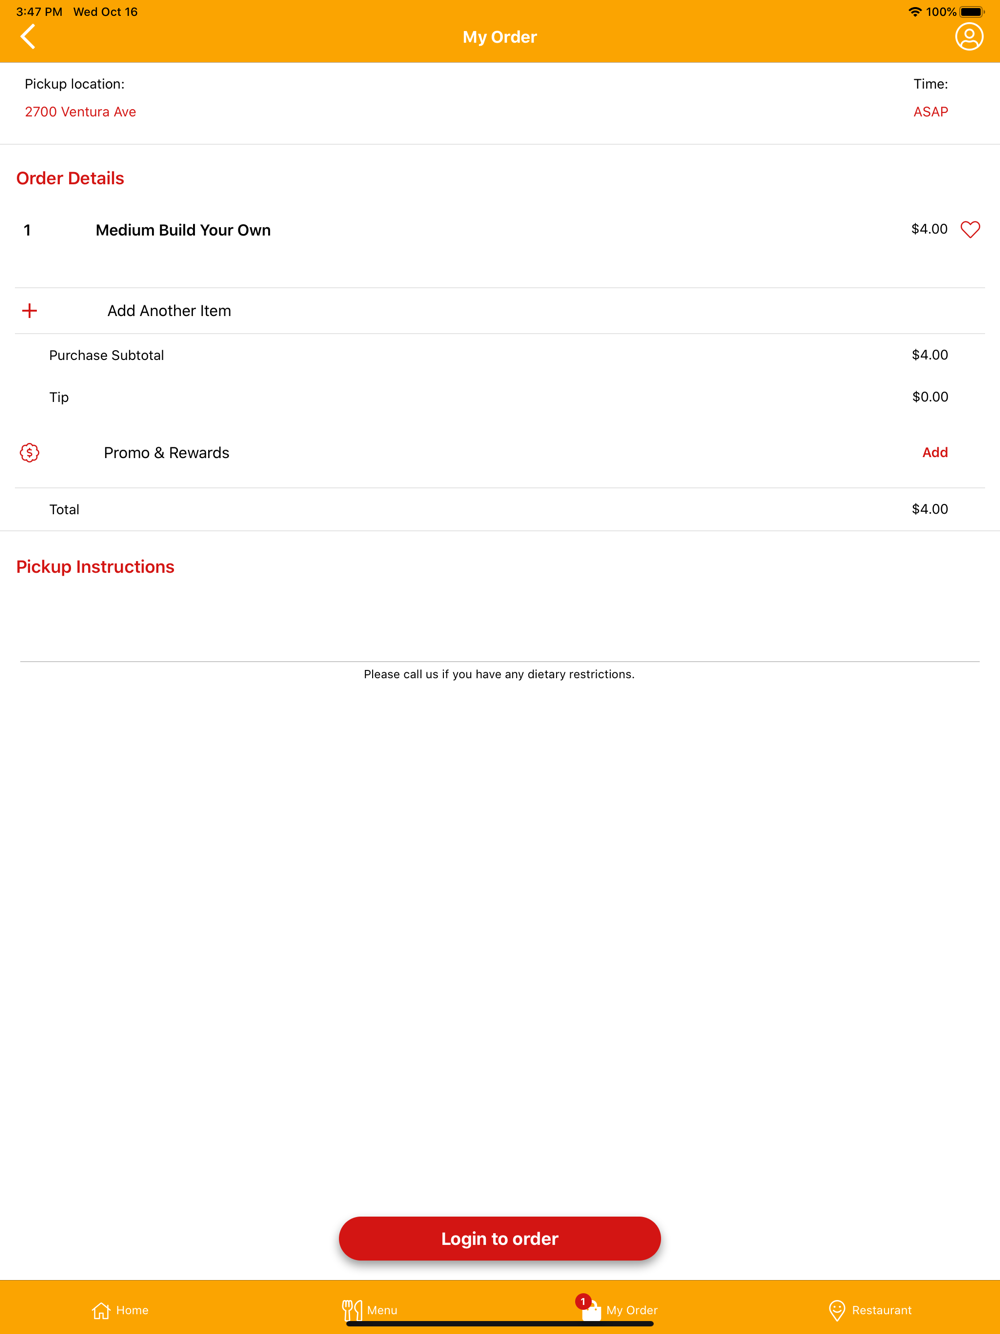1000x1334 pixels.
Task: Change pickup location 2700 Ventura Ave
Action: (x=80, y=112)
